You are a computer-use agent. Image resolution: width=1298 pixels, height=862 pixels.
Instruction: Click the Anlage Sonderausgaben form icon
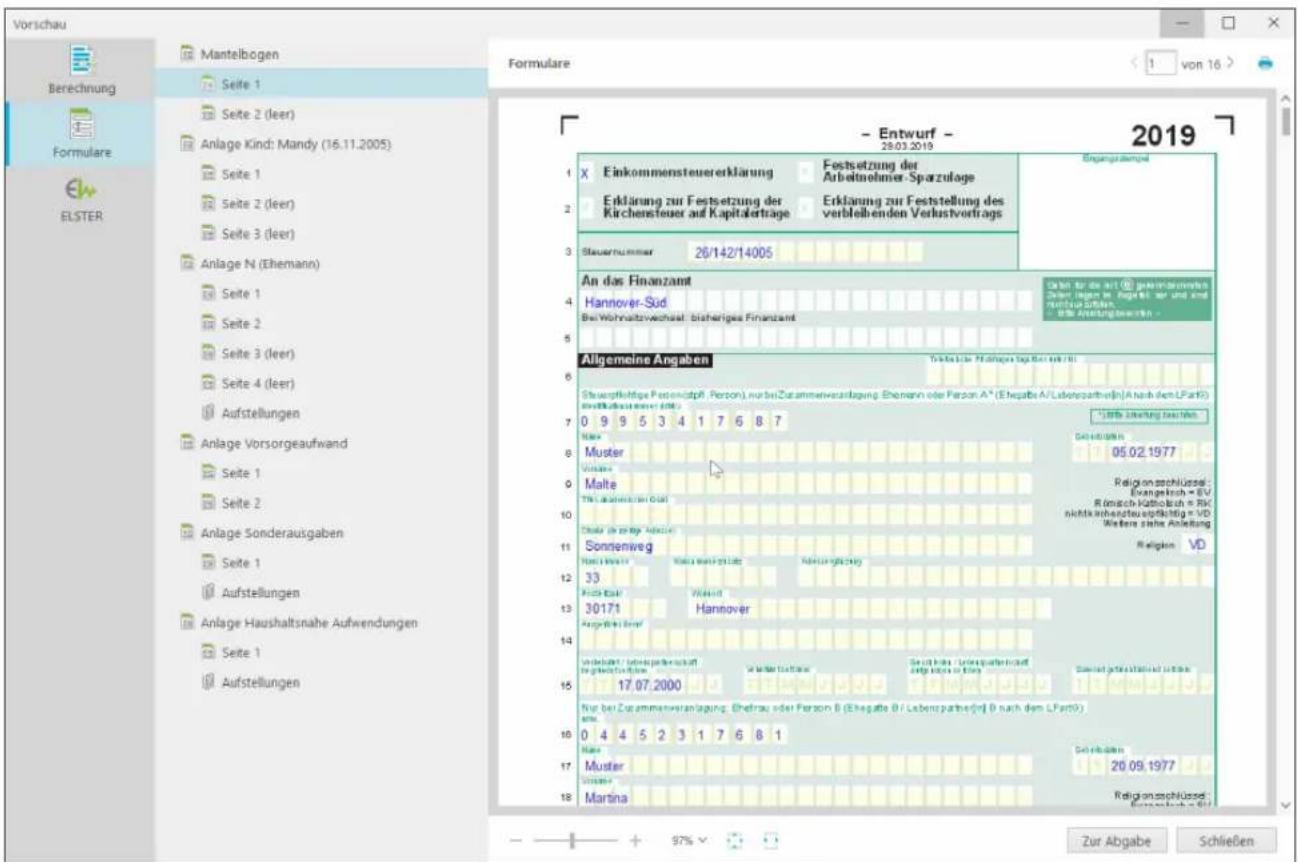coord(187,533)
